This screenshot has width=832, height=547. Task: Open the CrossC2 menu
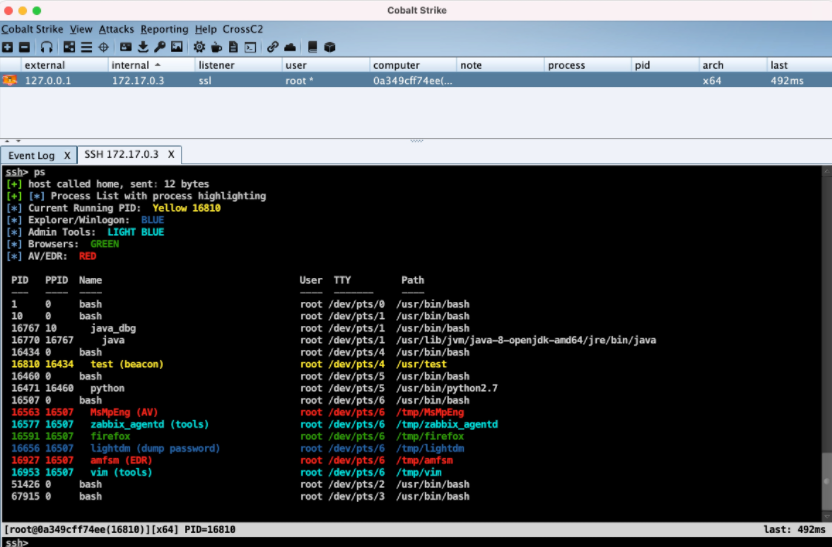[243, 29]
